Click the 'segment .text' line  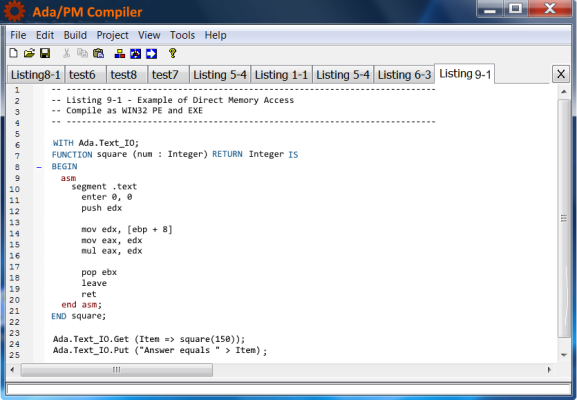104,187
